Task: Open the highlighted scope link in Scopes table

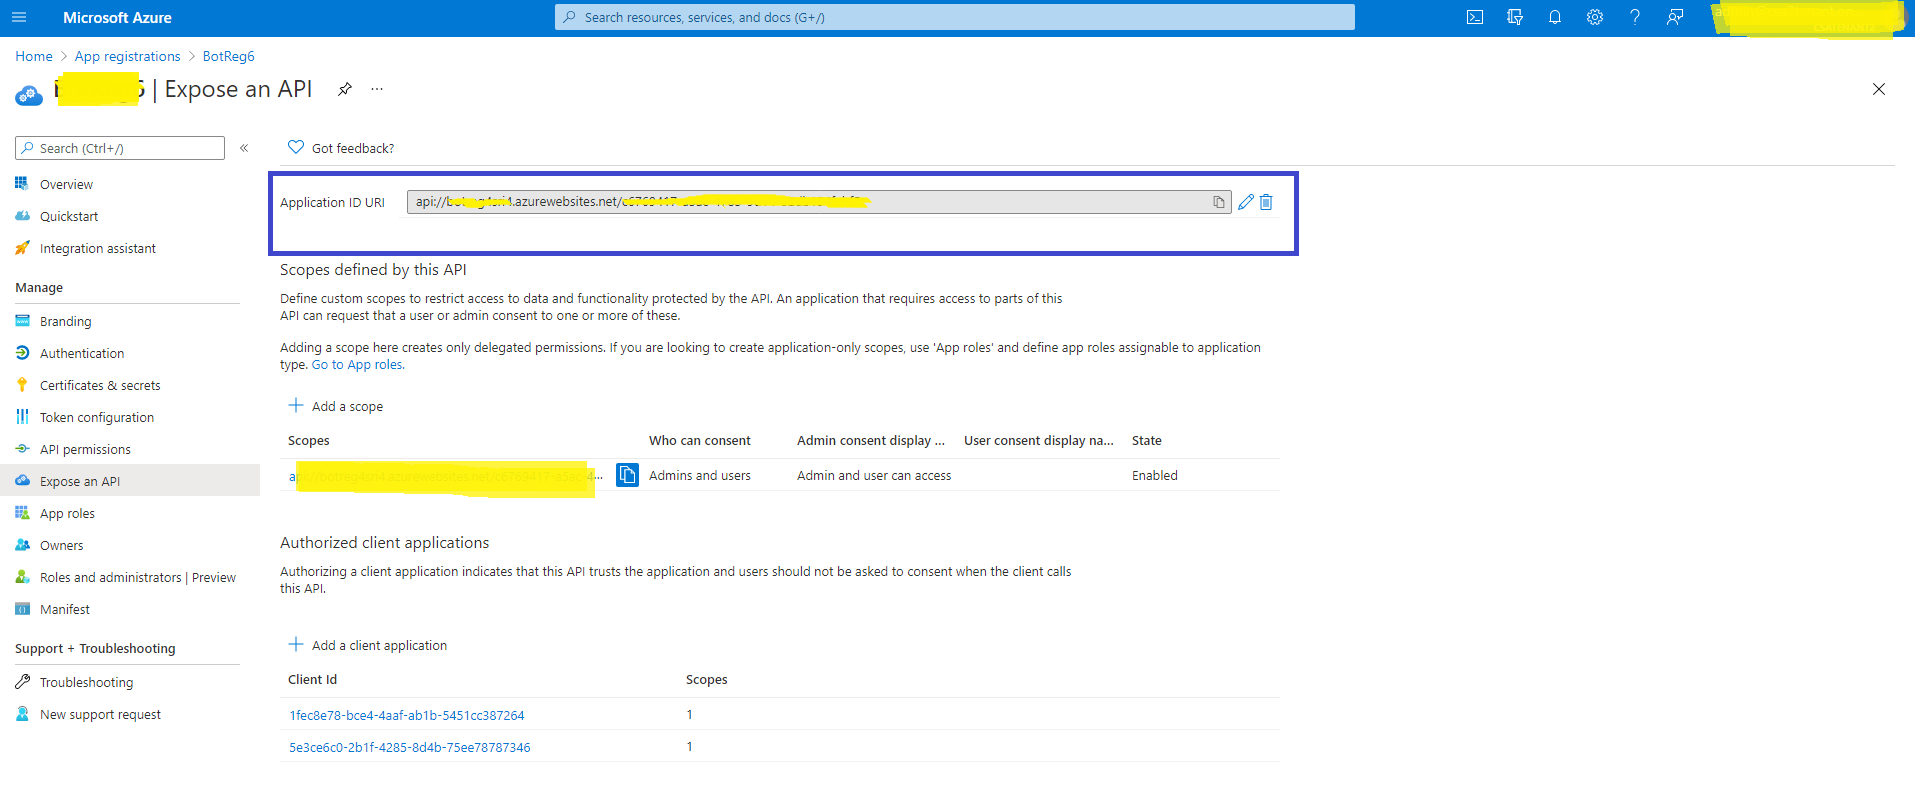Action: tap(445, 476)
